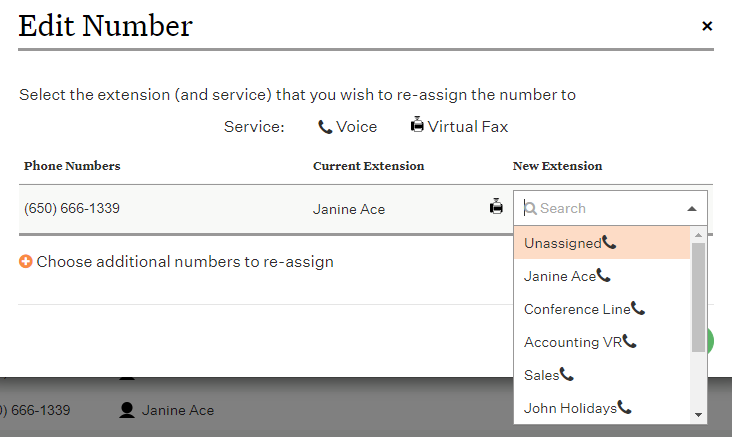Screen dimensions: 732x437
Task: Click the phone icon beside Conference Line
Action: [638, 309]
